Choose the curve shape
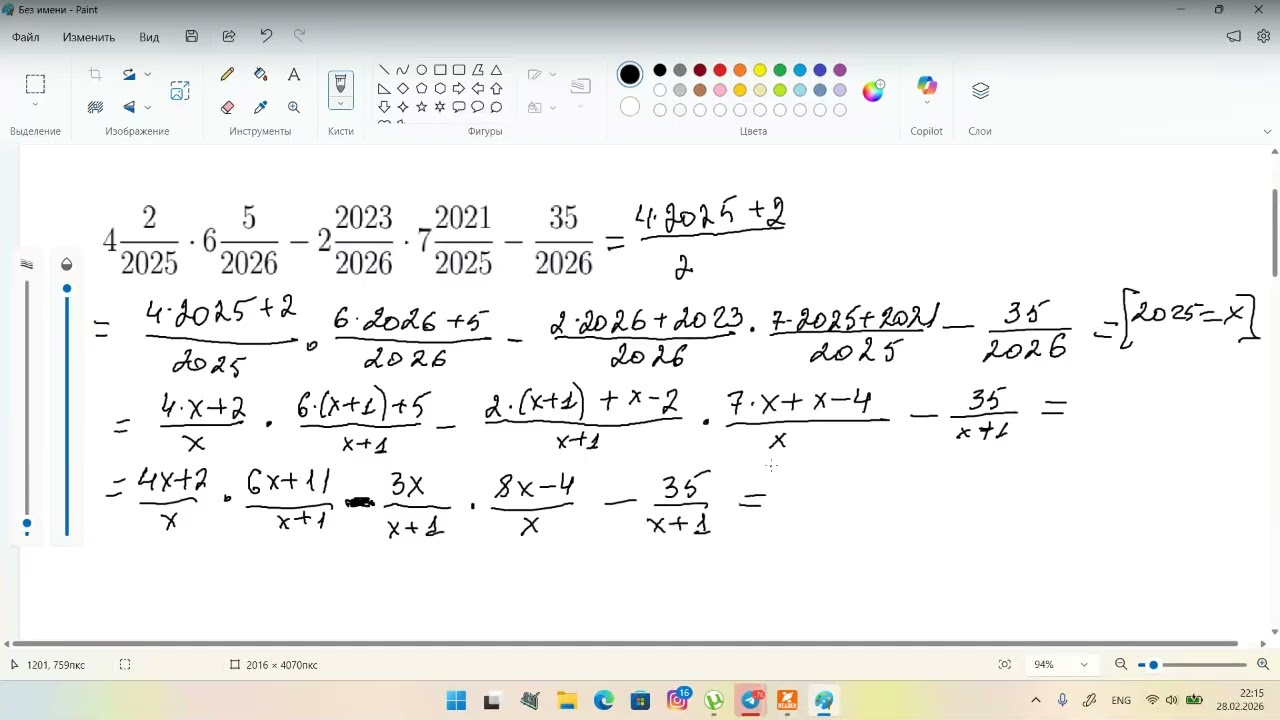 [402, 70]
